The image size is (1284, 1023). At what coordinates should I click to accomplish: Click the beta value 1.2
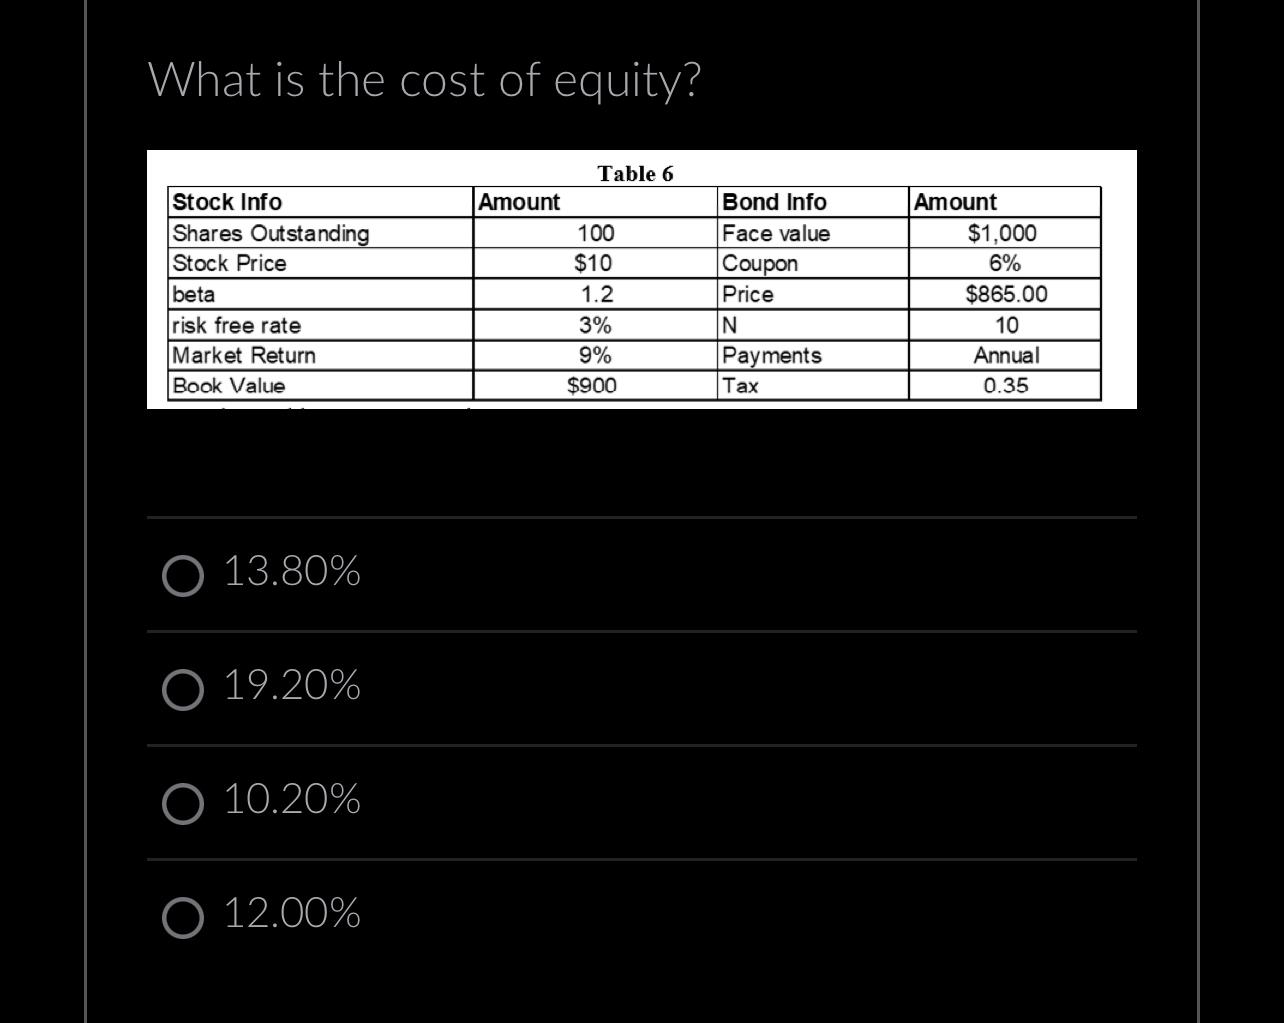coord(594,293)
